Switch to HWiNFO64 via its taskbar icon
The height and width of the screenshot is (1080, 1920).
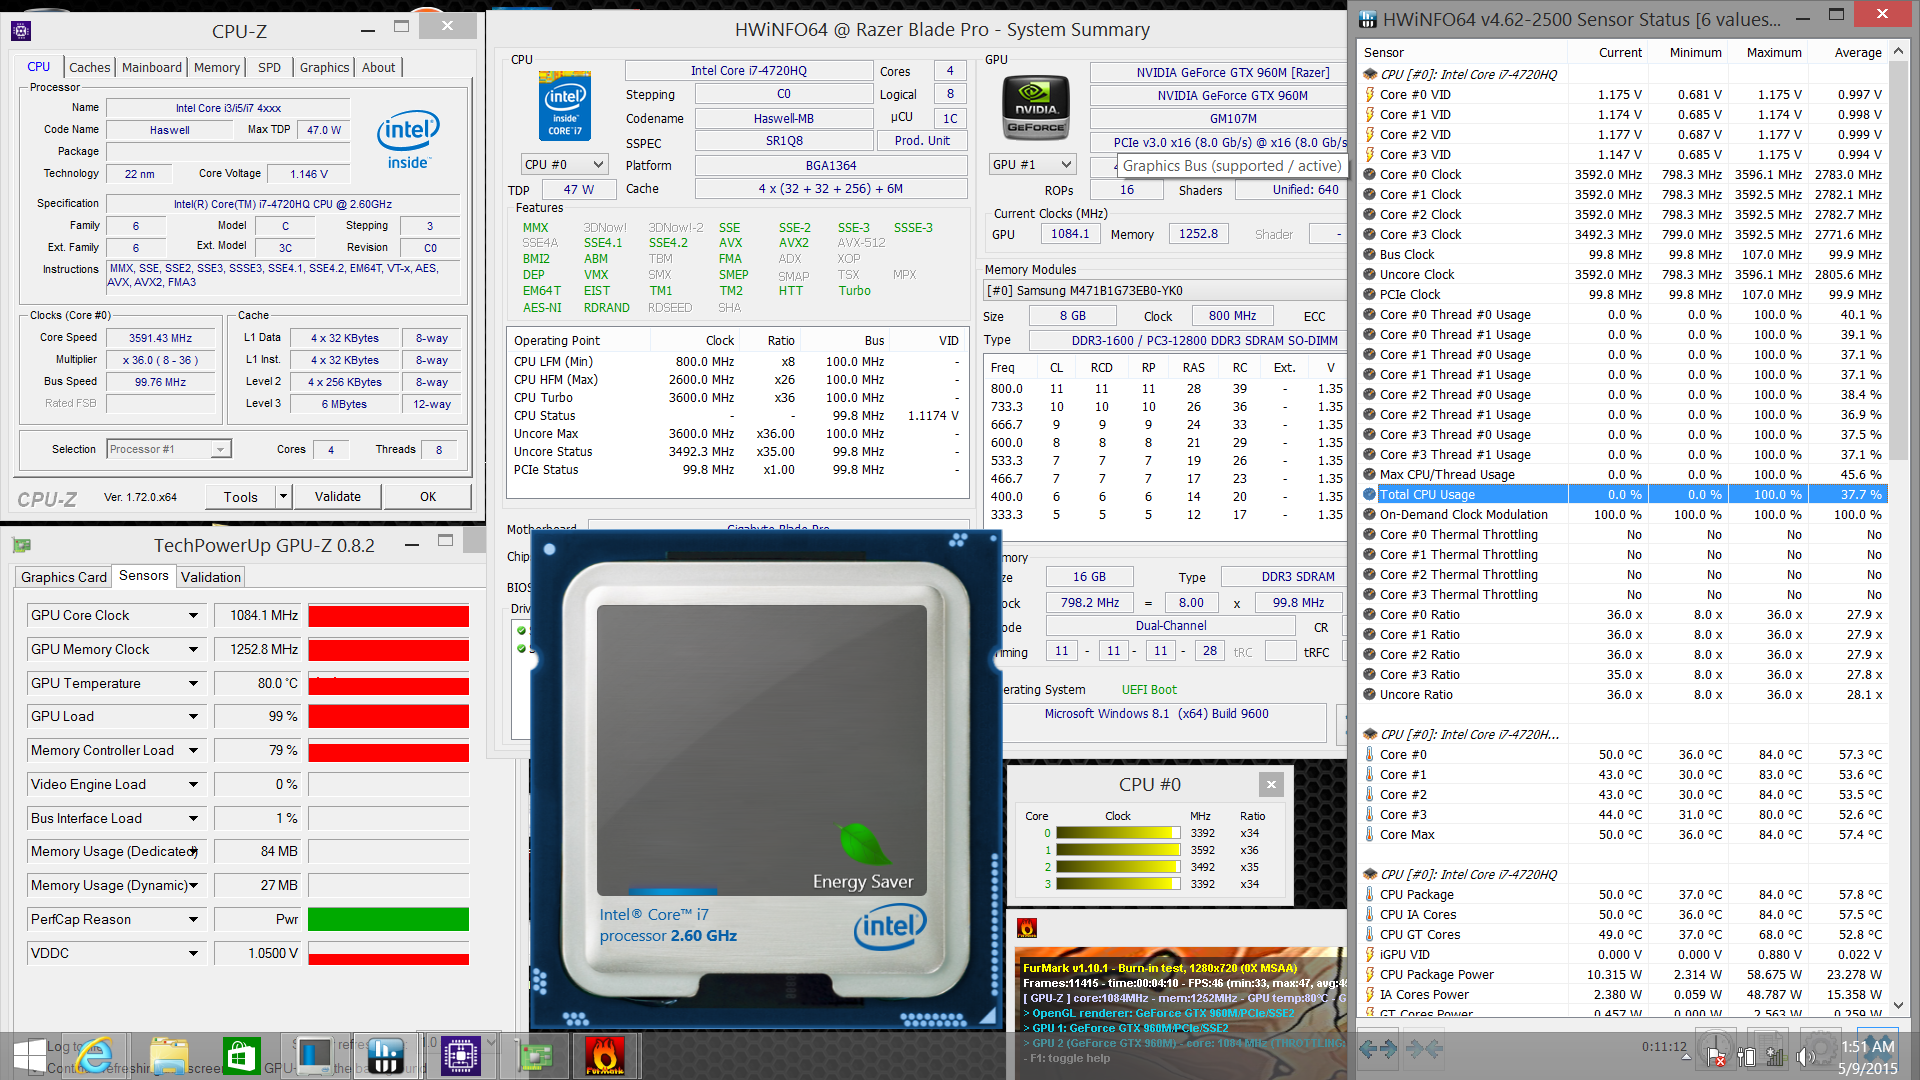pyautogui.click(x=386, y=1056)
